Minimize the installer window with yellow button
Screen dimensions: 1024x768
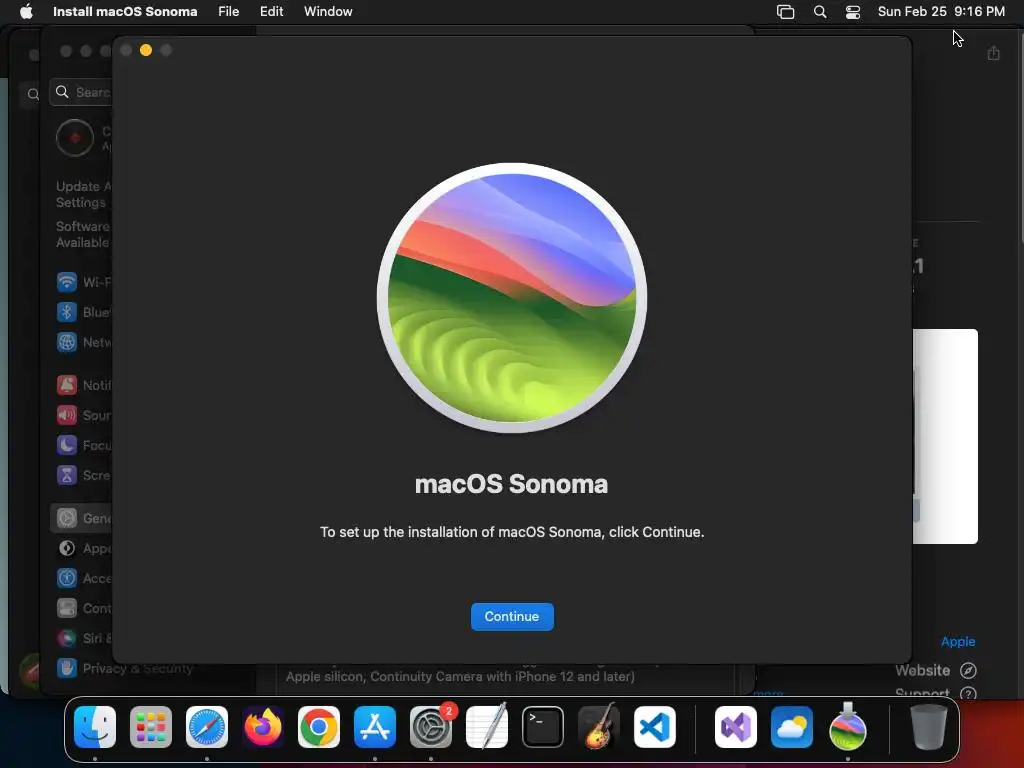pos(146,50)
